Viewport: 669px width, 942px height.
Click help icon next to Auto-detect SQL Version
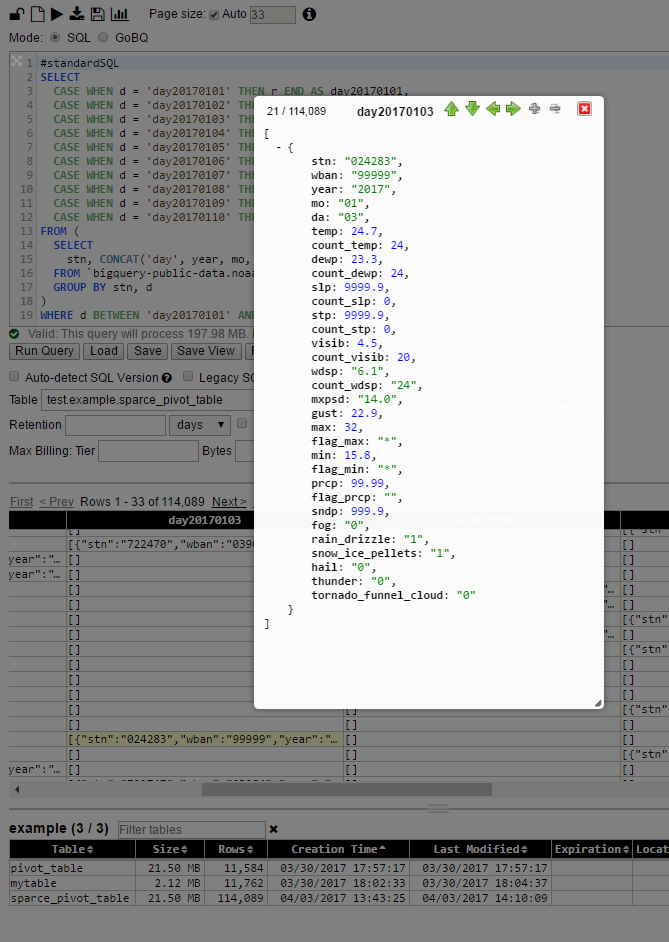pyautogui.click(x=167, y=377)
